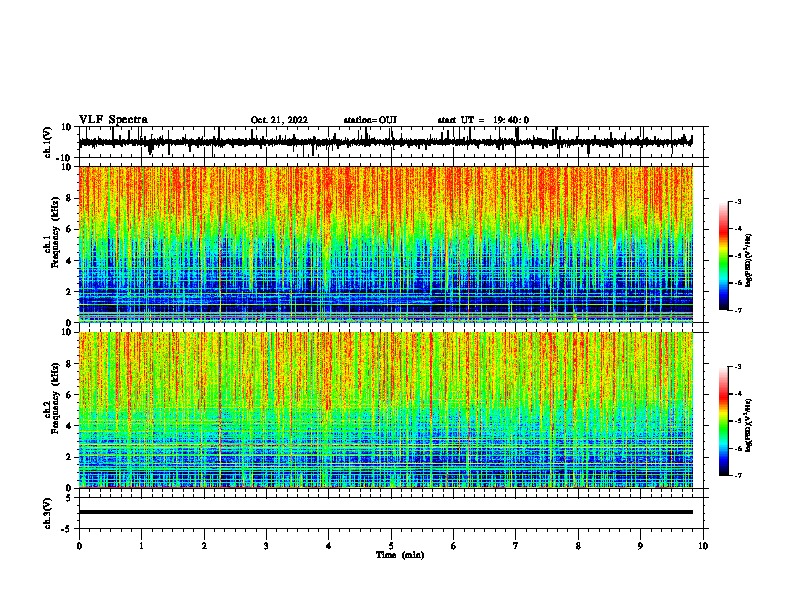The image size is (792, 612).
Task: Click tick label "9" on Time axis
Action: 640,546
